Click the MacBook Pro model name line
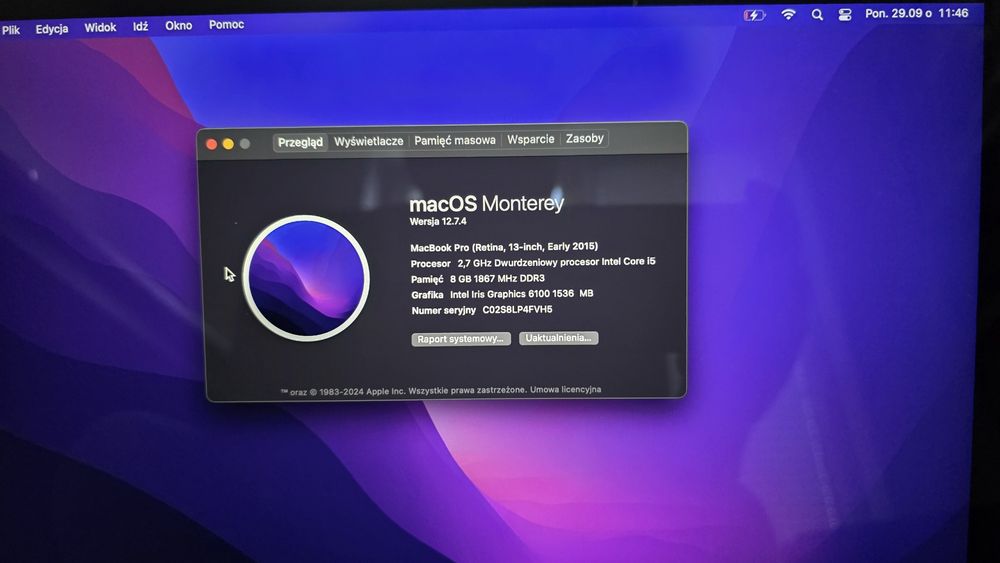This screenshot has height=563, width=1000. 504,247
